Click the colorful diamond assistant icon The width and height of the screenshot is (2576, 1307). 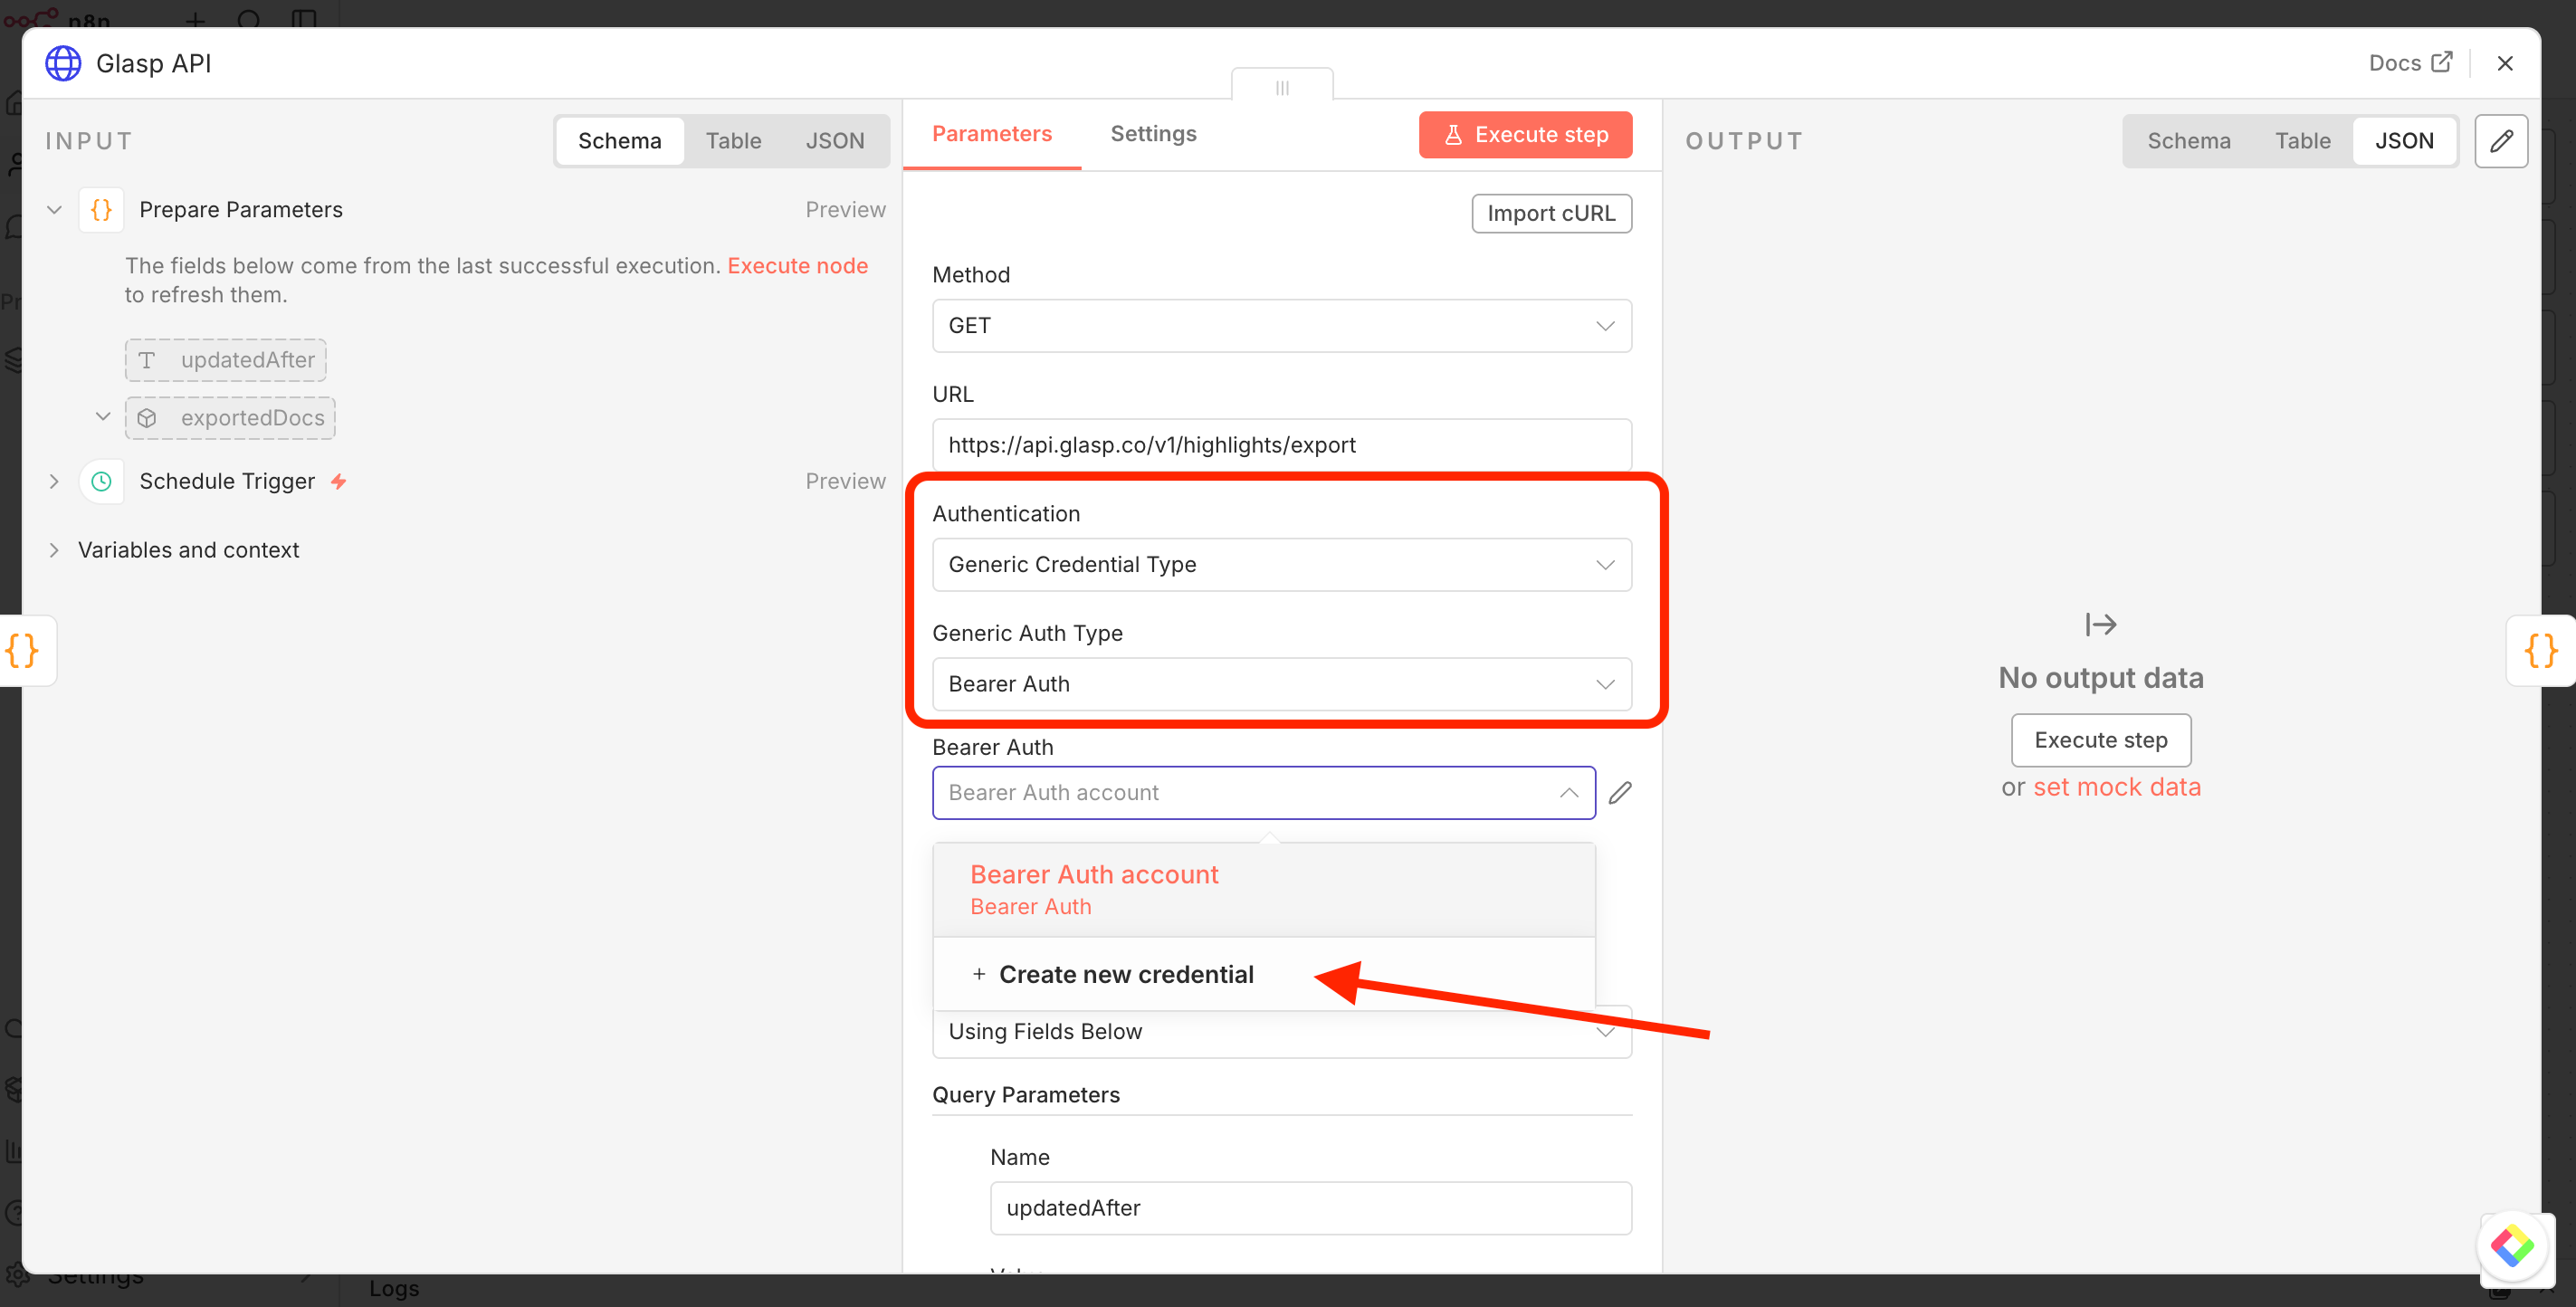(x=2511, y=1245)
